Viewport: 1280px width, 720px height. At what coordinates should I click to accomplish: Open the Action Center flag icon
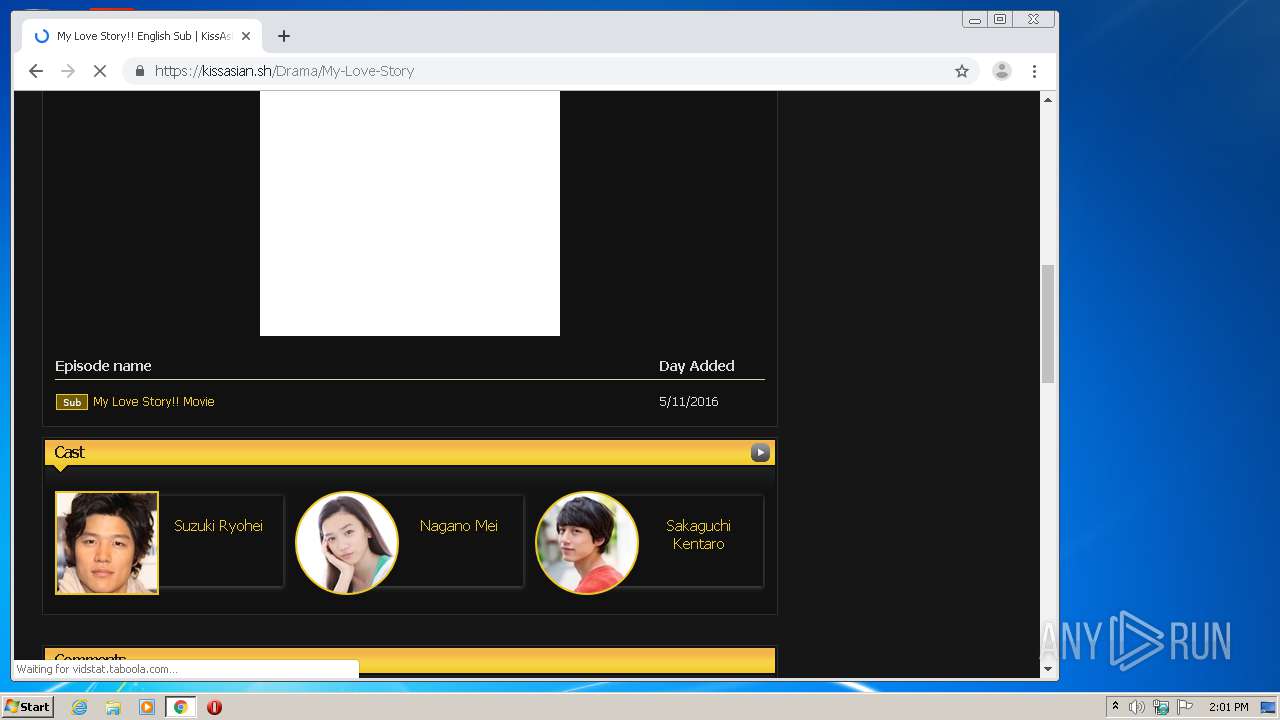click(x=1185, y=707)
